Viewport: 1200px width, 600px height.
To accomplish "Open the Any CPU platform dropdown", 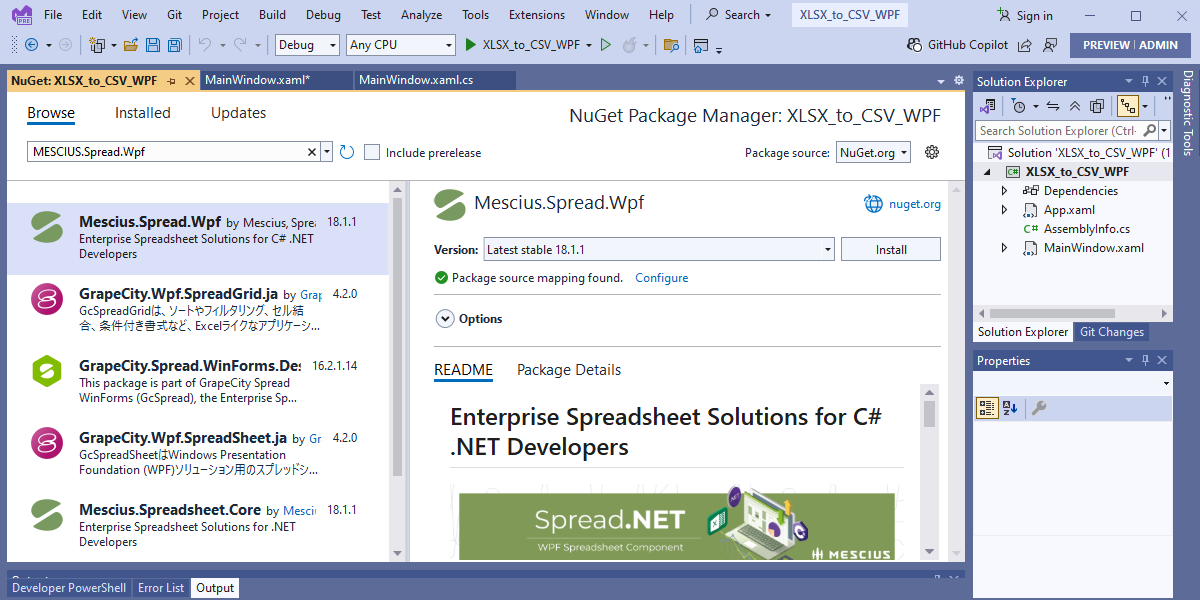I will point(401,45).
